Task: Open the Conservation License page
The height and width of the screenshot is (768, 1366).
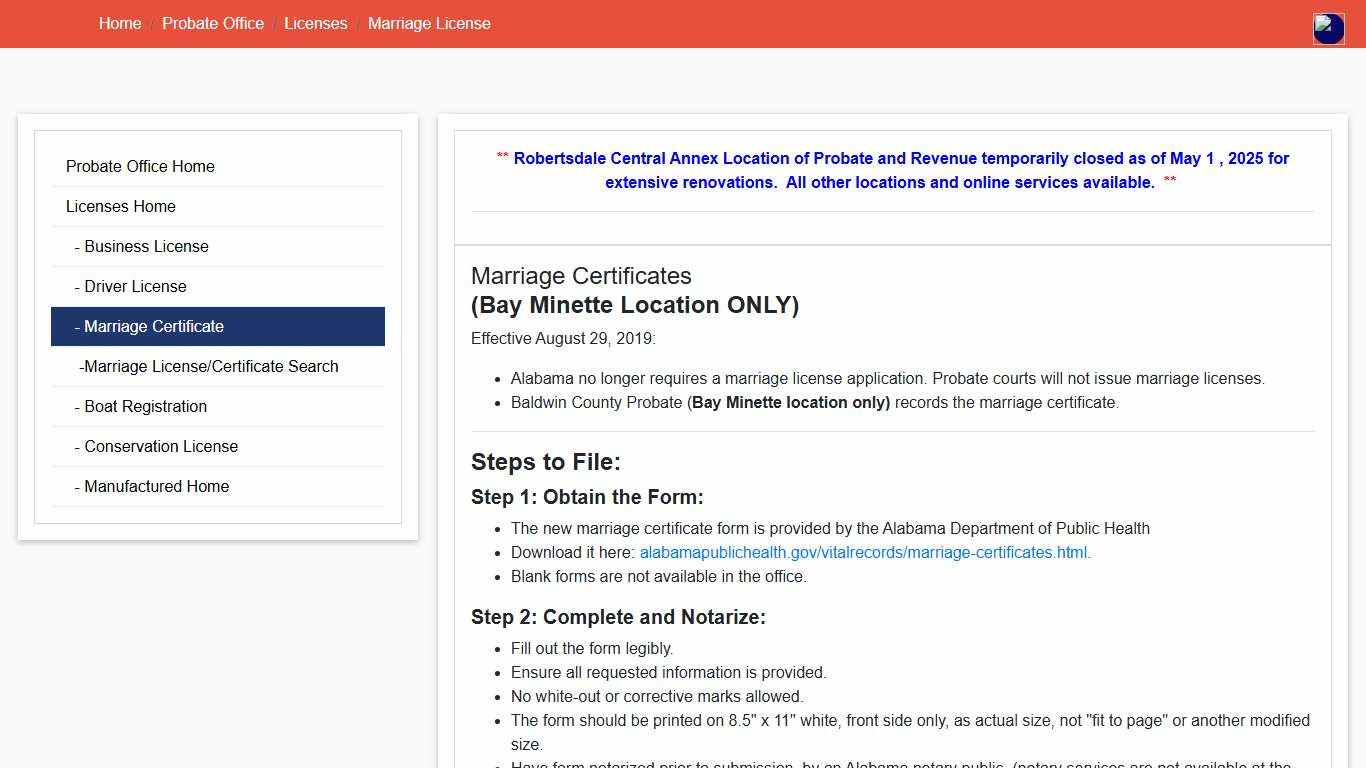Action: click(x=160, y=446)
